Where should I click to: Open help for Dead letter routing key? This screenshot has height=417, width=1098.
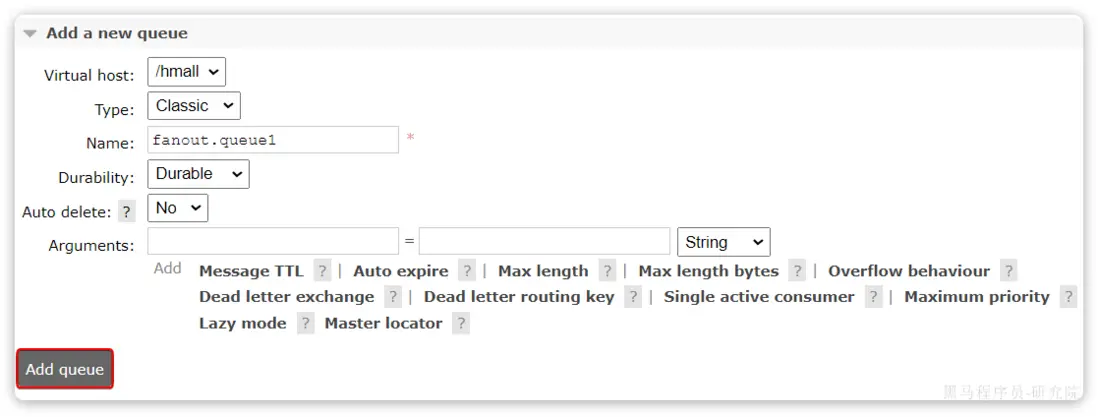(633, 297)
